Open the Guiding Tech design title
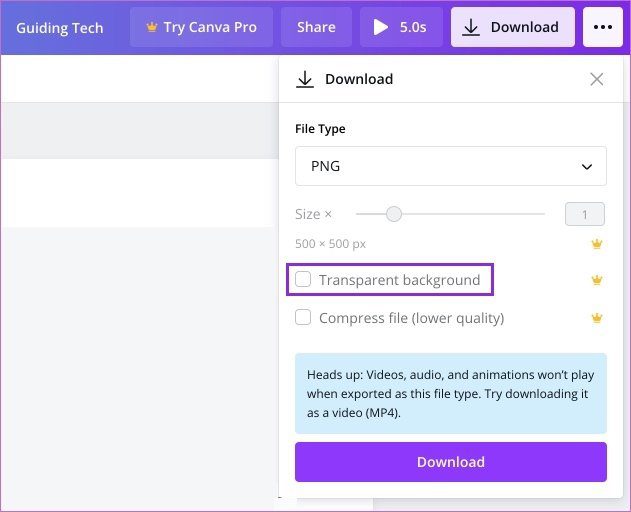Screen dimensions: 631x512 (x=60, y=28)
